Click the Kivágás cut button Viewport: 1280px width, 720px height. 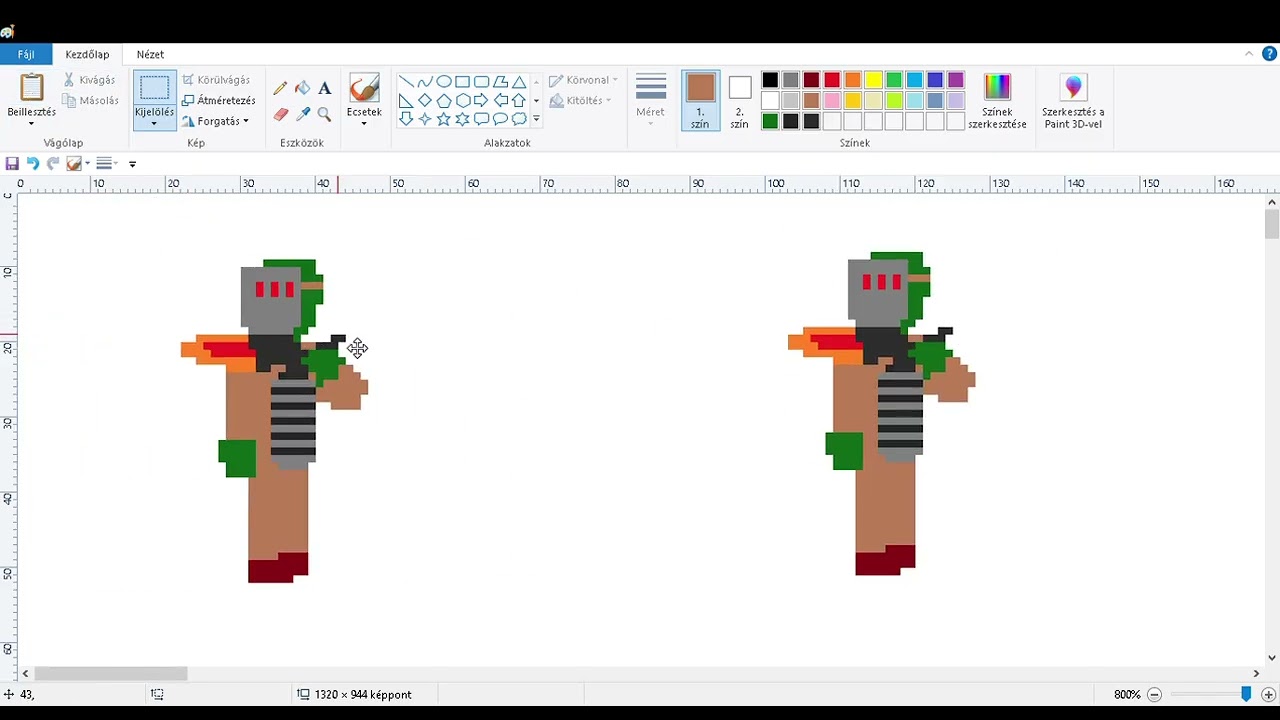click(89, 80)
